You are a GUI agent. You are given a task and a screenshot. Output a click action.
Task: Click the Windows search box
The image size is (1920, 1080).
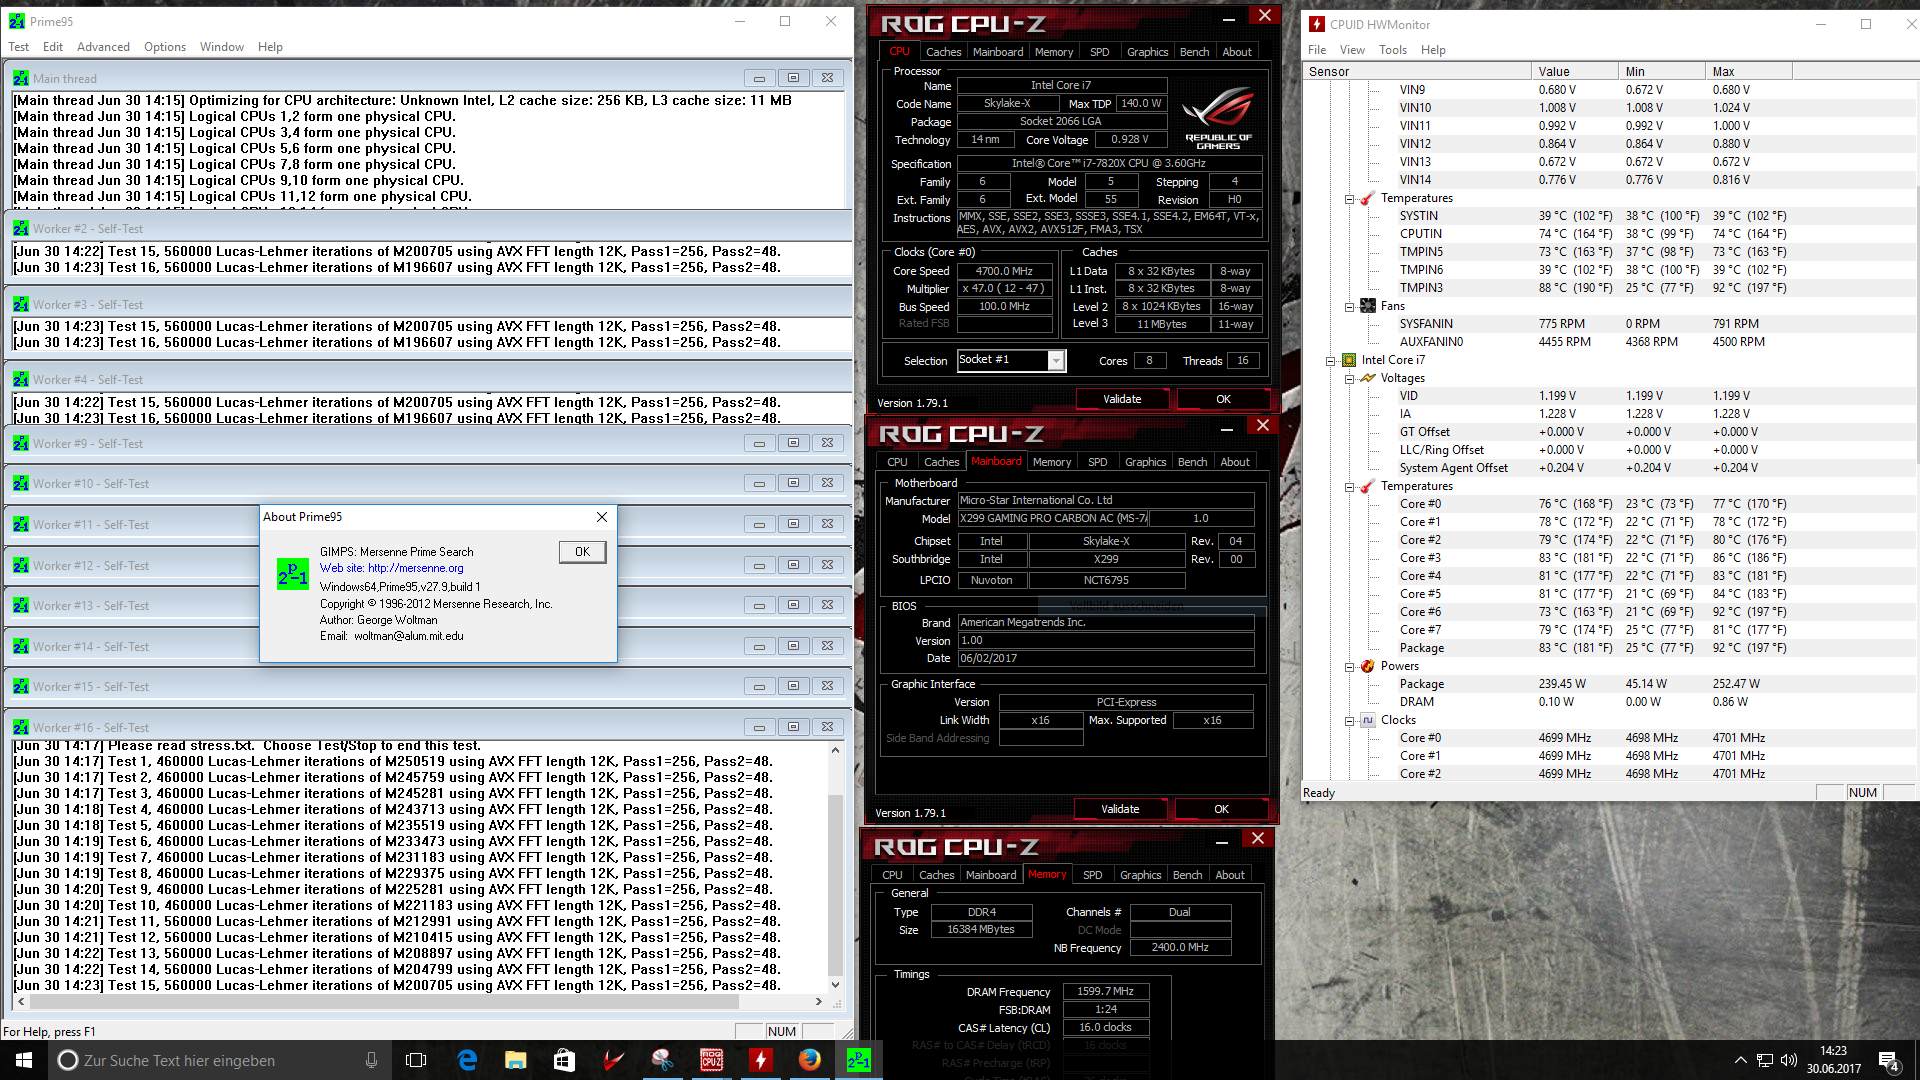click(218, 1060)
